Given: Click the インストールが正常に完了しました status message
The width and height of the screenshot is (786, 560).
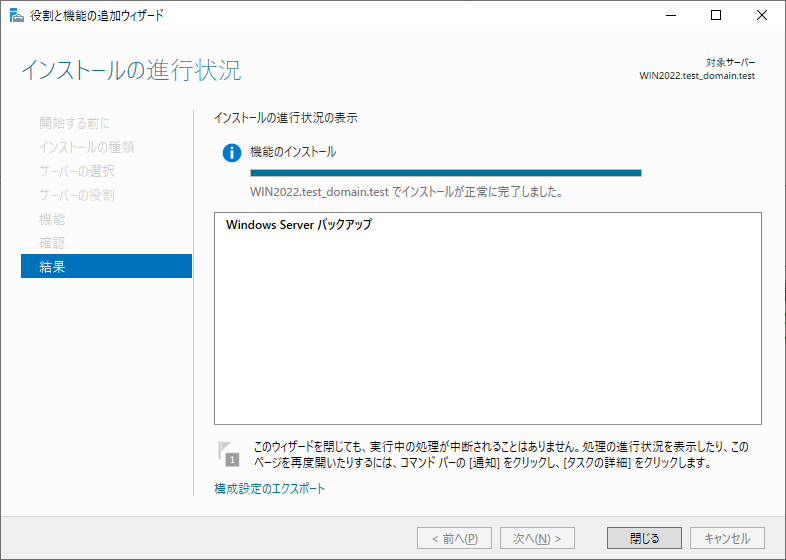Looking at the screenshot, I should pos(406,192).
